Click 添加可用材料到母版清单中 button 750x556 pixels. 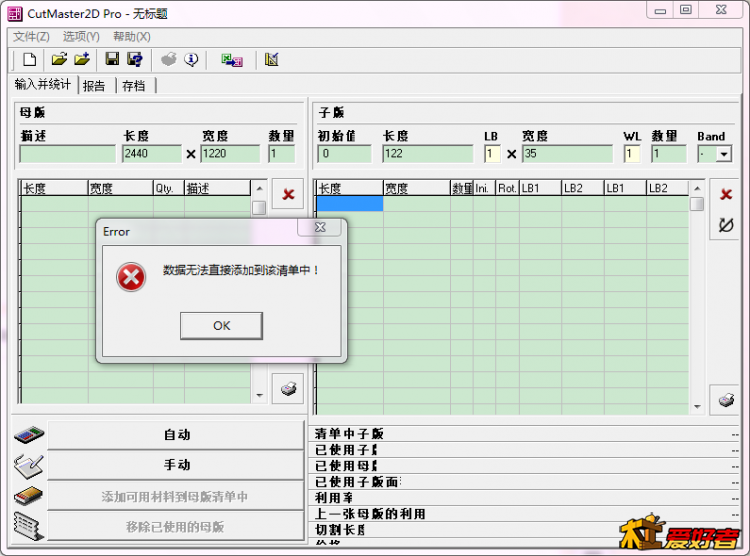pyautogui.click(x=176, y=496)
